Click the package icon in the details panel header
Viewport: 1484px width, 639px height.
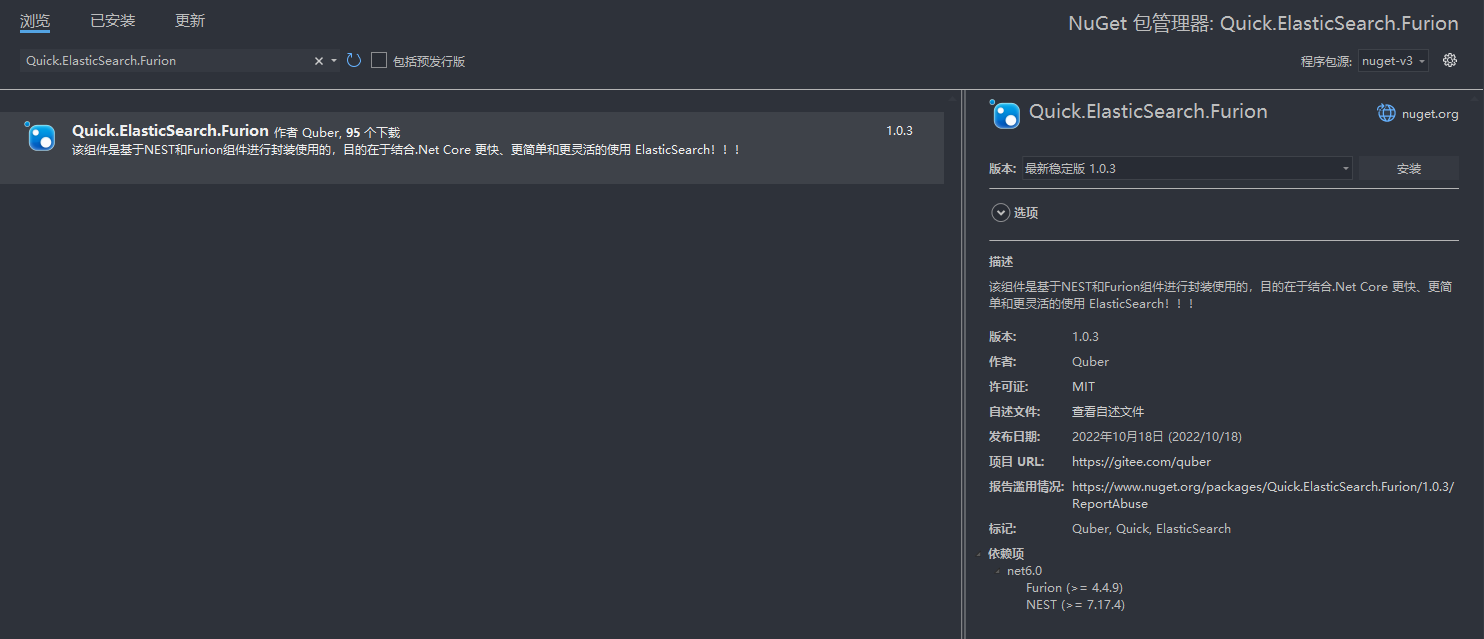tap(1004, 114)
